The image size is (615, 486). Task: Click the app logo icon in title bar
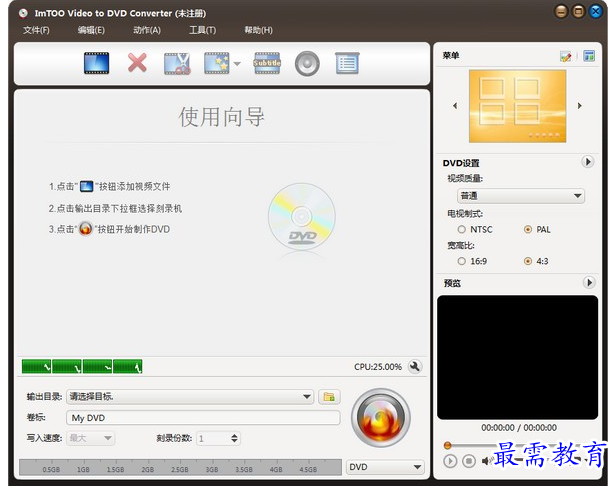(x=23, y=13)
